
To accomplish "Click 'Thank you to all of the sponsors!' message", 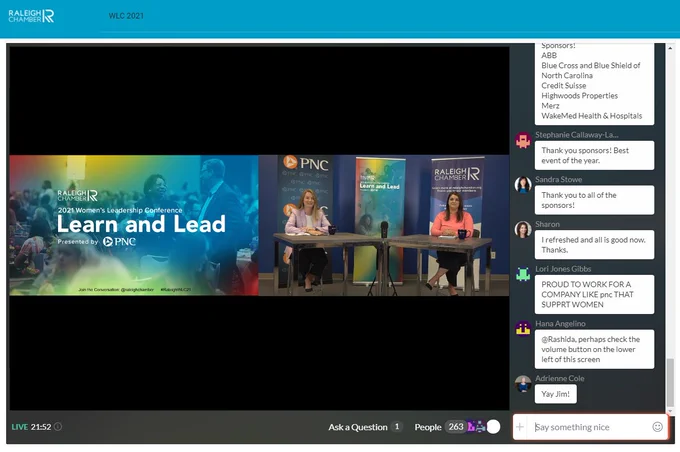I will pyautogui.click(x=594, y=200).
